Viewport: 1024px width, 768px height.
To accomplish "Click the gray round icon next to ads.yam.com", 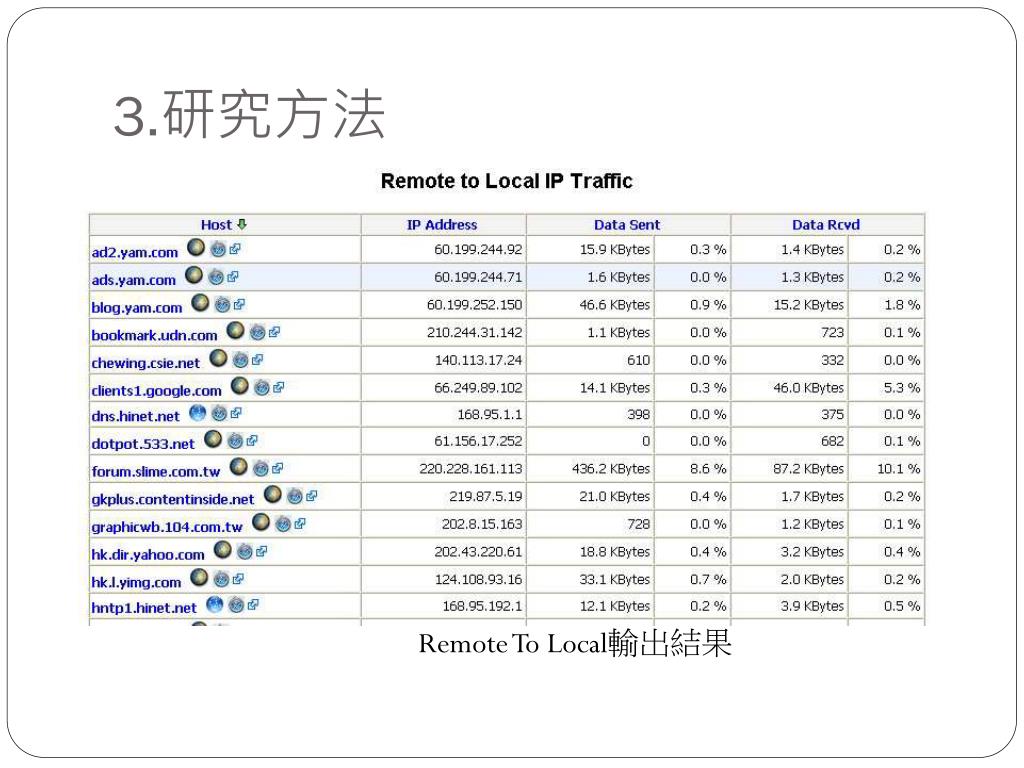I will [x=216, y=277].
